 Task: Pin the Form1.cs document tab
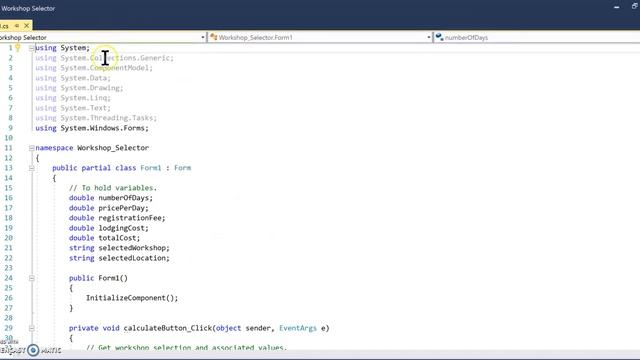(x=17, y=26)
